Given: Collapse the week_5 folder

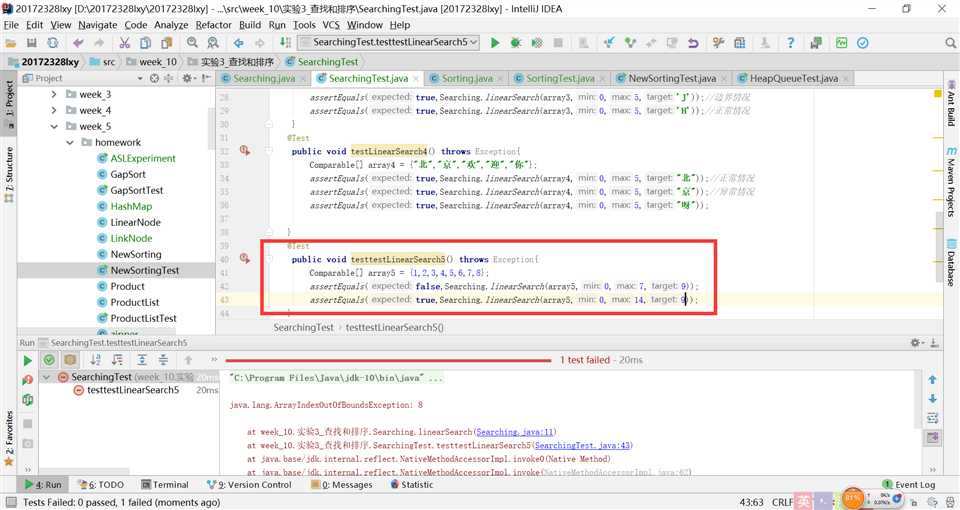Looking at the screenshot, I should click(x=54, y=126).
